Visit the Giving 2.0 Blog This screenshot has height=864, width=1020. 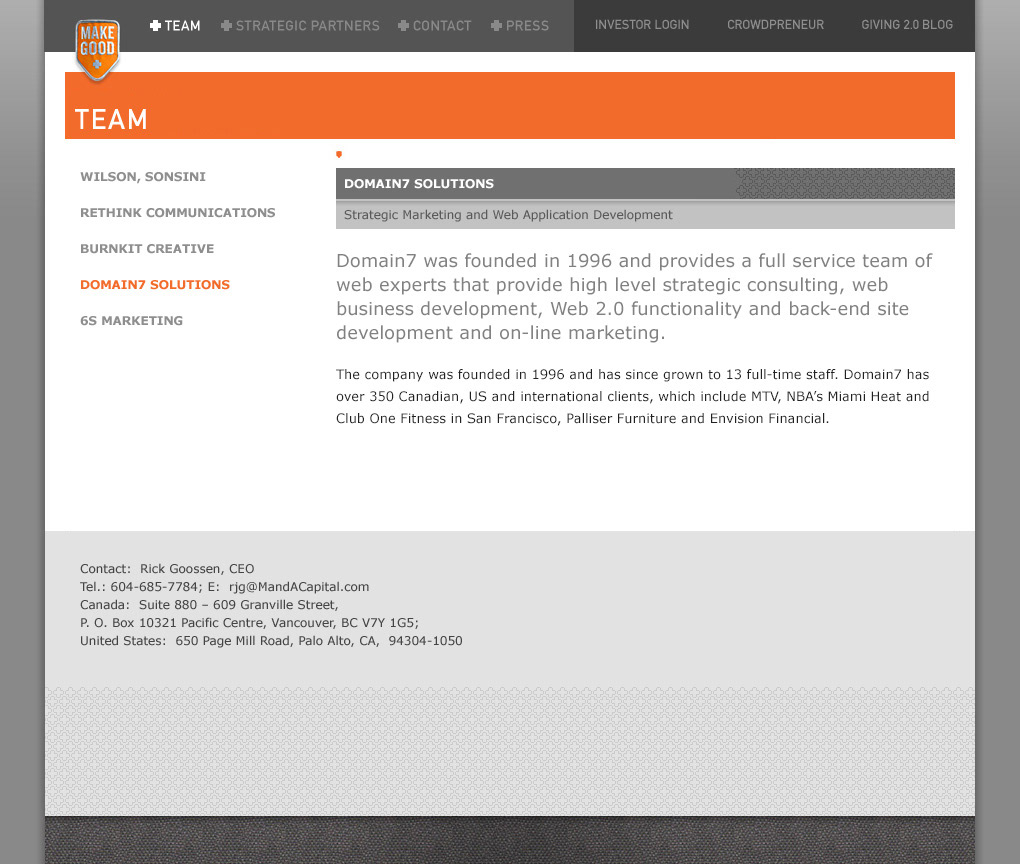pyautogui.click(x=906, y=25)
